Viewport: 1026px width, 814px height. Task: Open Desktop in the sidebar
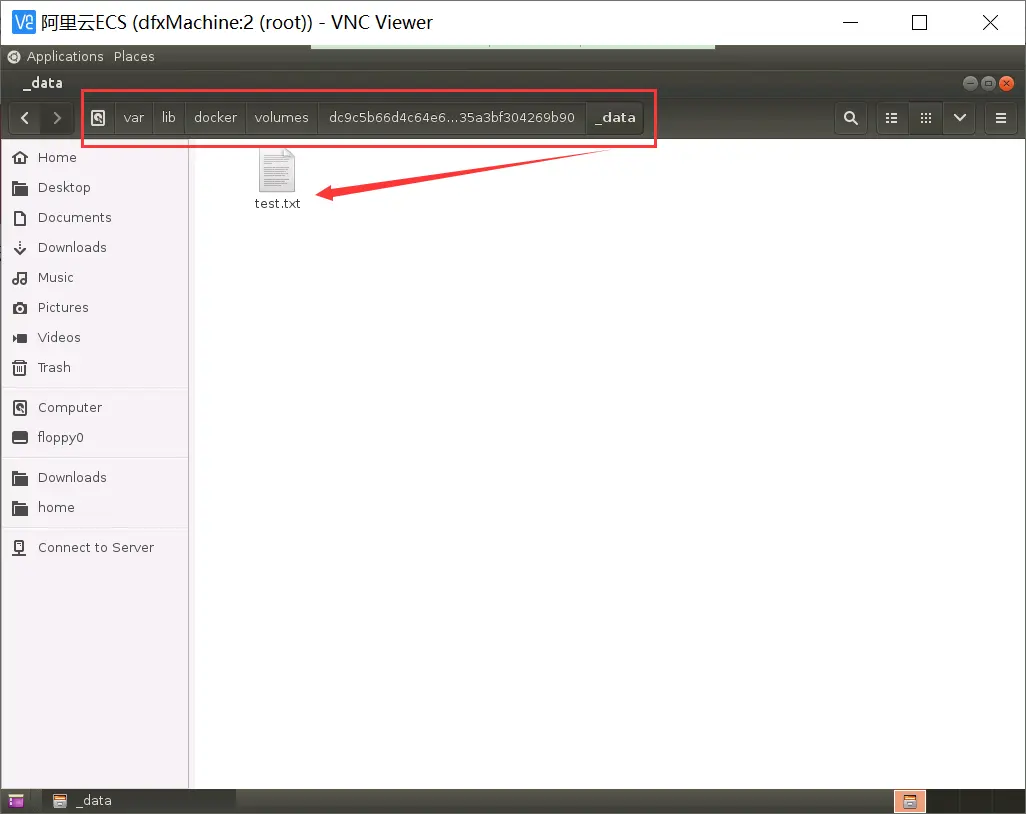(95, 188)
